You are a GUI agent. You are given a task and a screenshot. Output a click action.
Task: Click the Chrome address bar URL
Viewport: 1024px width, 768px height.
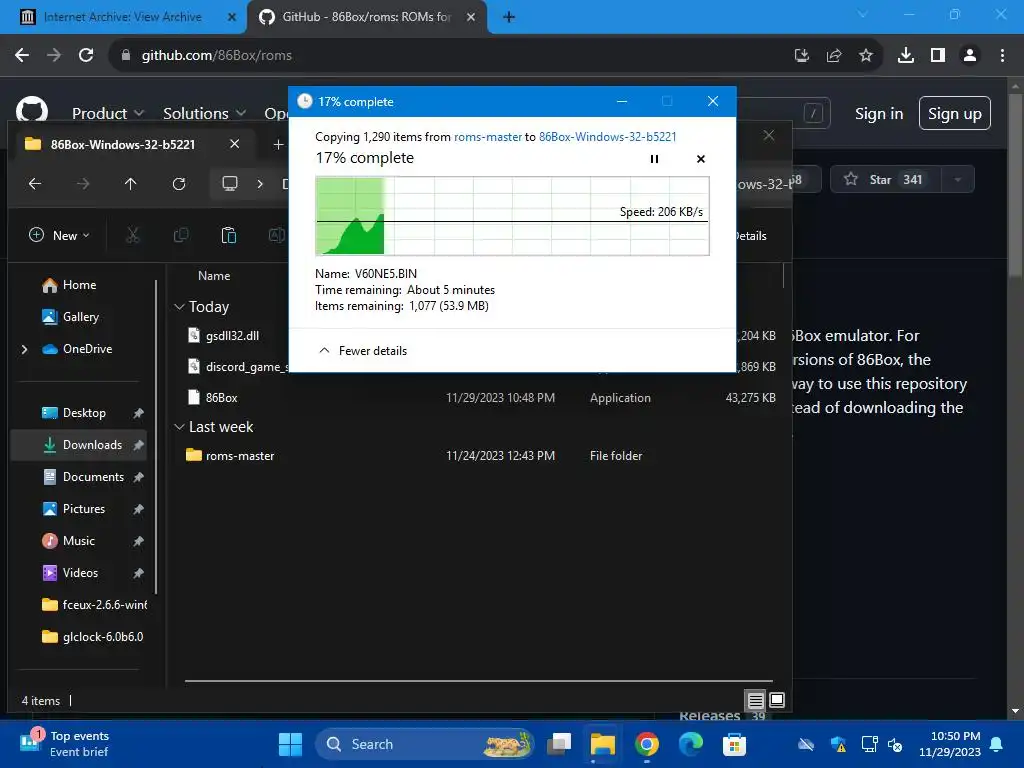[217, 56]
